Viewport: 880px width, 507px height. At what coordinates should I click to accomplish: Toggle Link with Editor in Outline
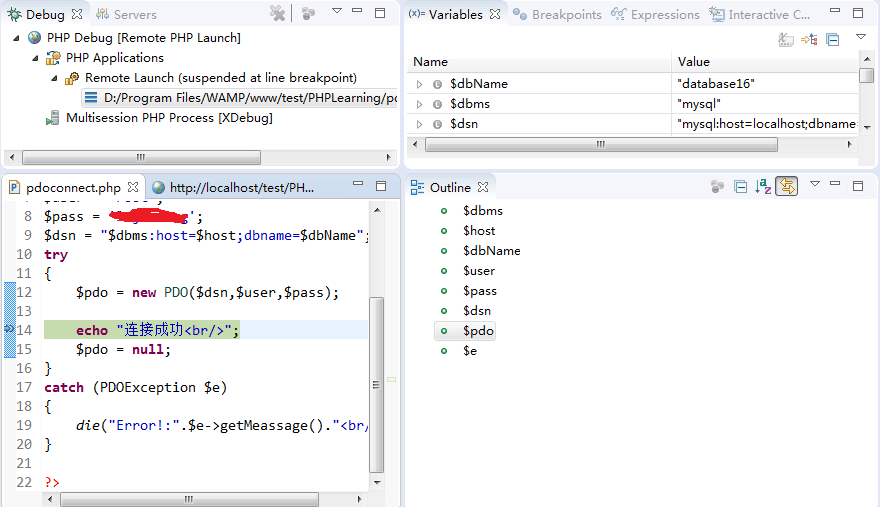tap(787, 186)
